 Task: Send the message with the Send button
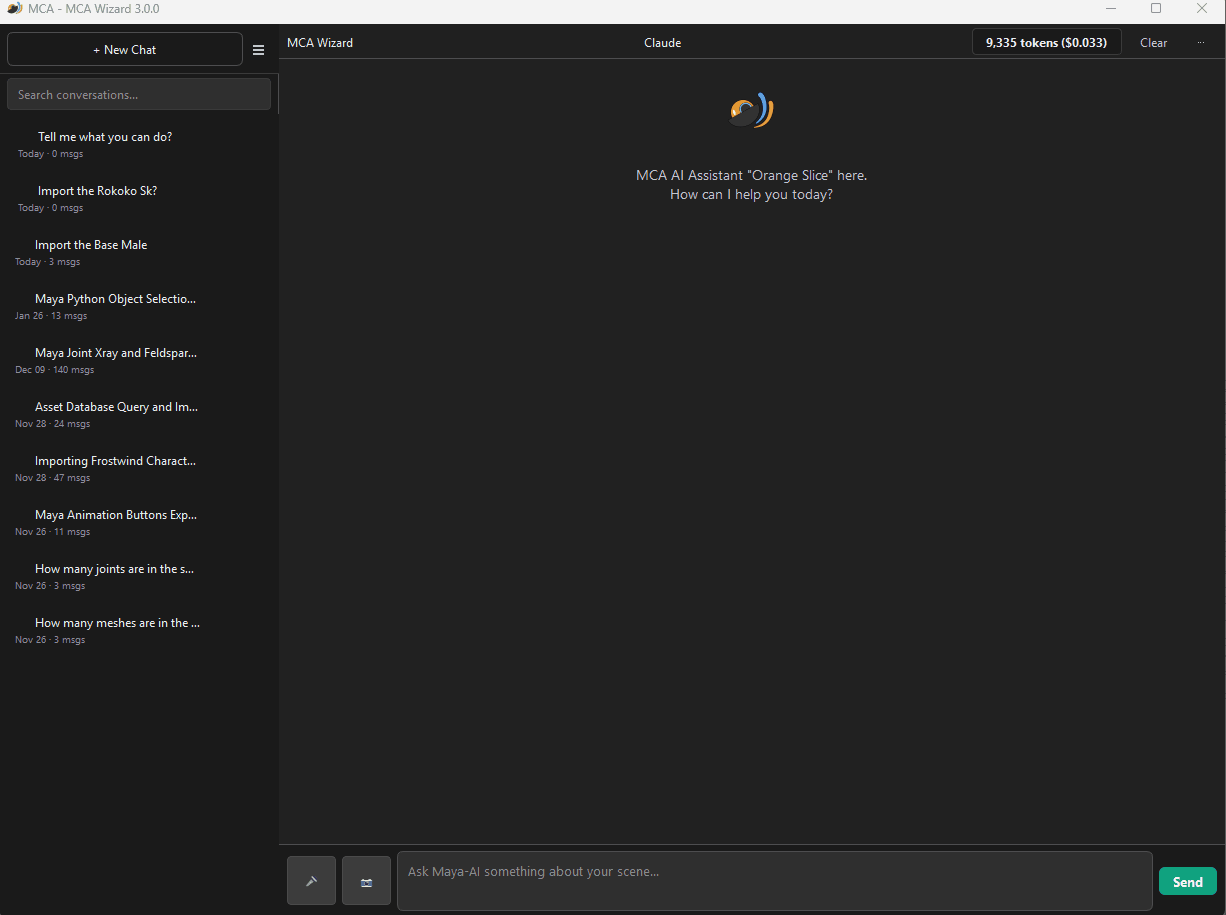click(x=1187, y=881)
